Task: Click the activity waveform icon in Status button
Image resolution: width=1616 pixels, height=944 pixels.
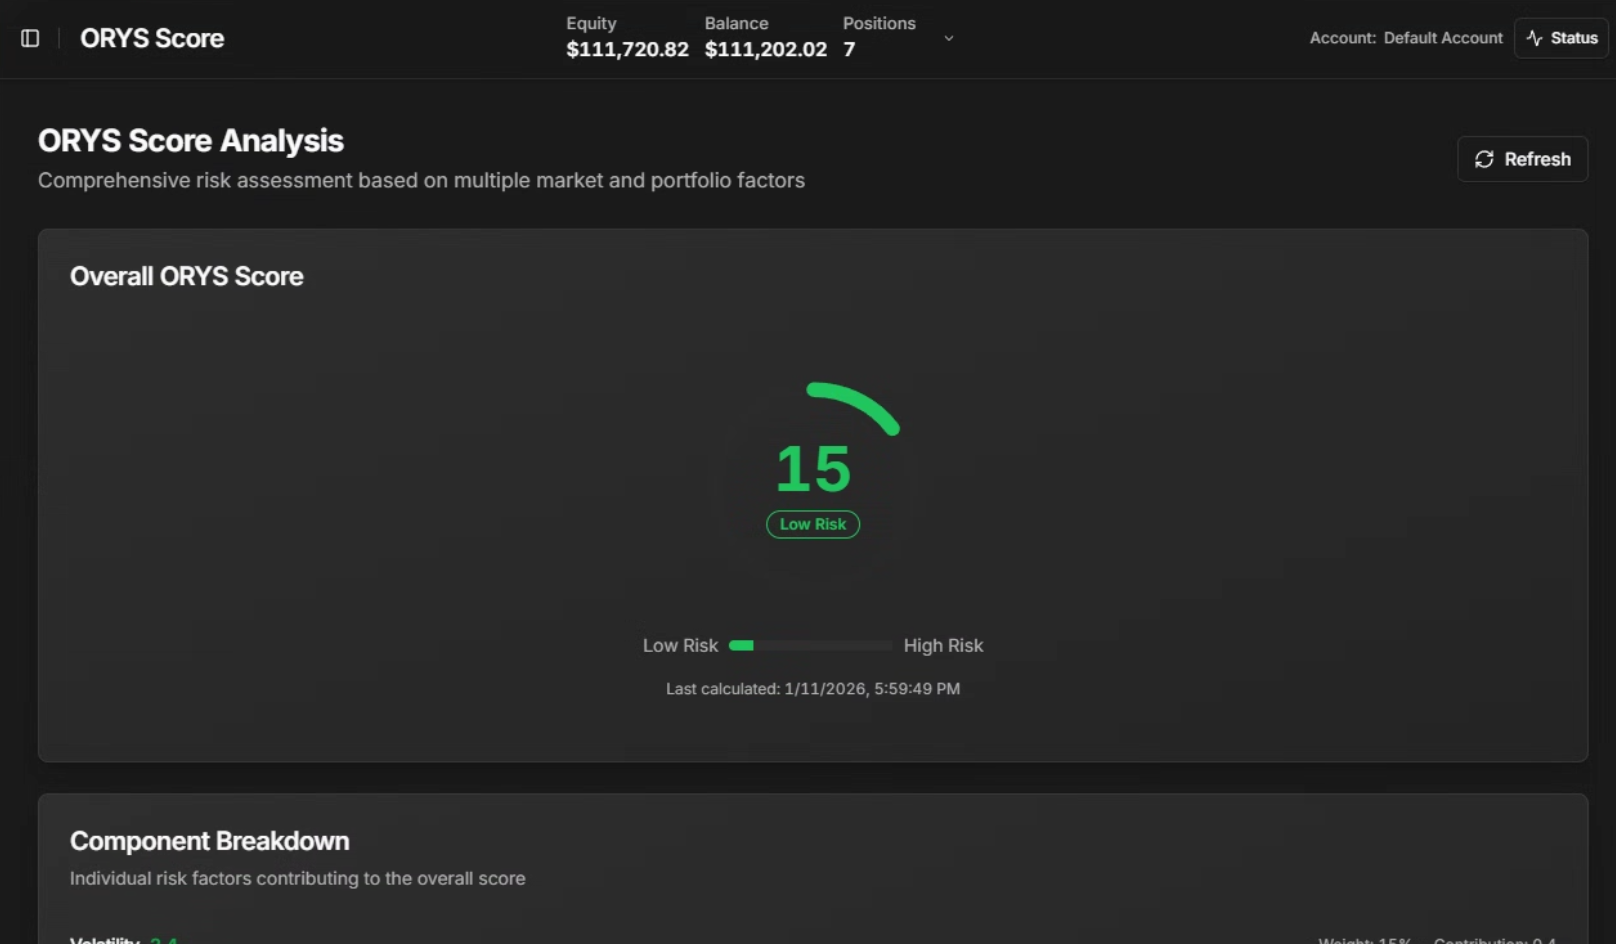Action: [1534, 38]
